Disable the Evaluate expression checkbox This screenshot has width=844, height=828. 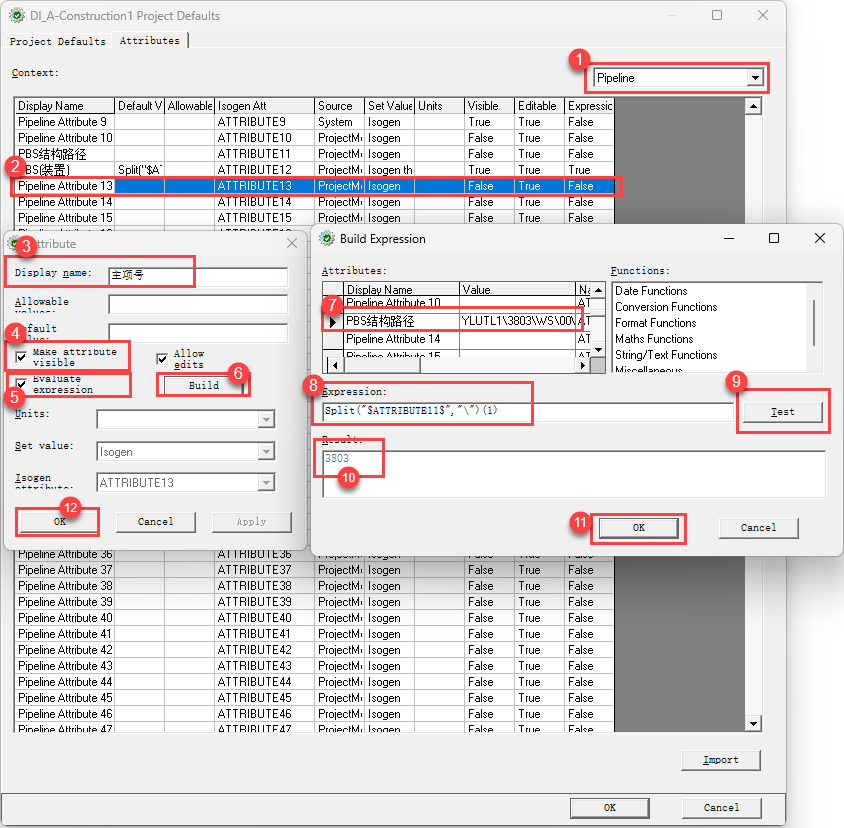coord(21,384)
